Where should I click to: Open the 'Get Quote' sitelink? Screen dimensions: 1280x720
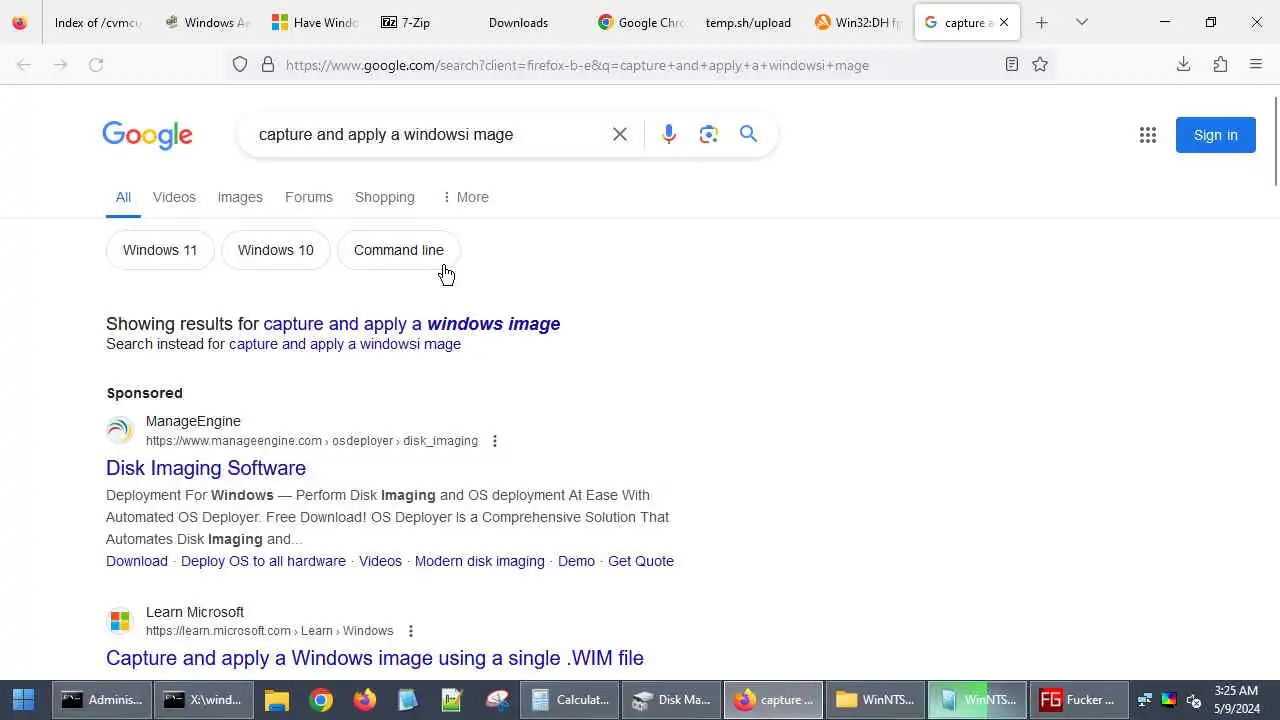[x=641, y=561]
